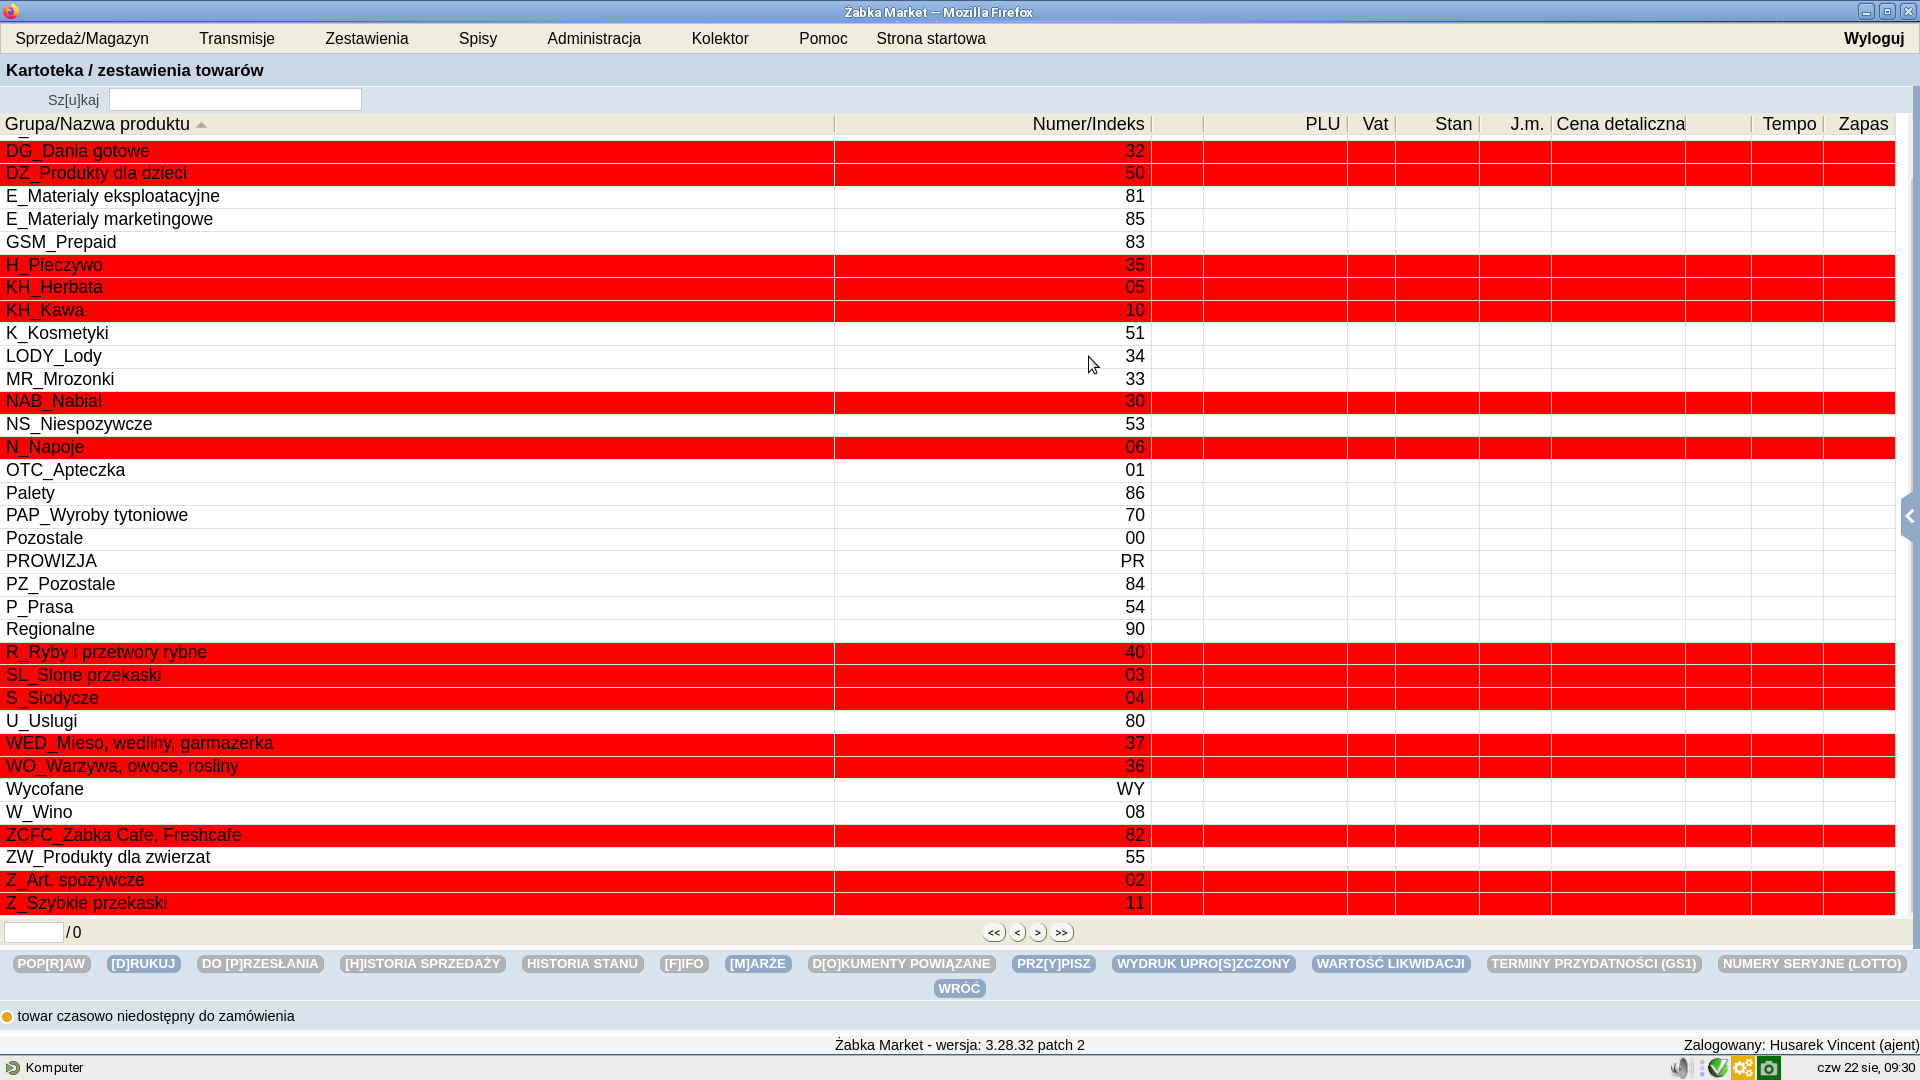Open the orange gears tray icon

1743,1068
